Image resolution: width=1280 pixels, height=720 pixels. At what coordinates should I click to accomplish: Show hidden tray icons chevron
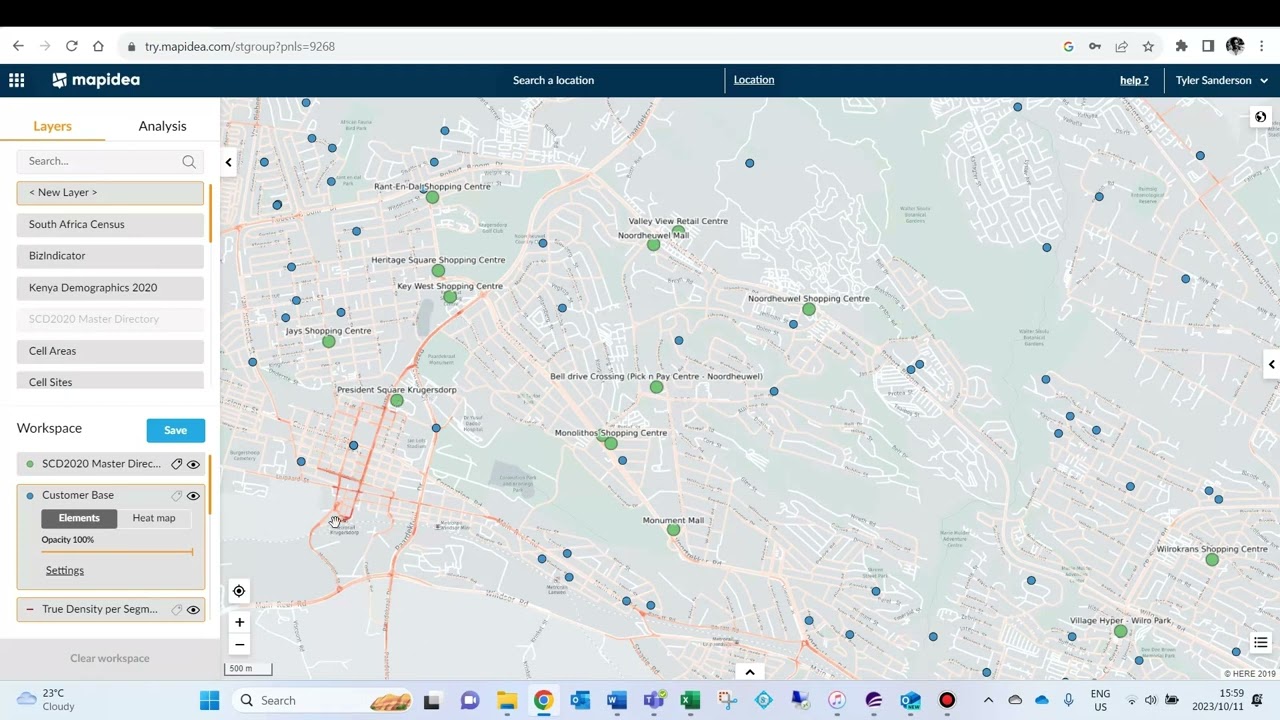[x=988, y=700]
